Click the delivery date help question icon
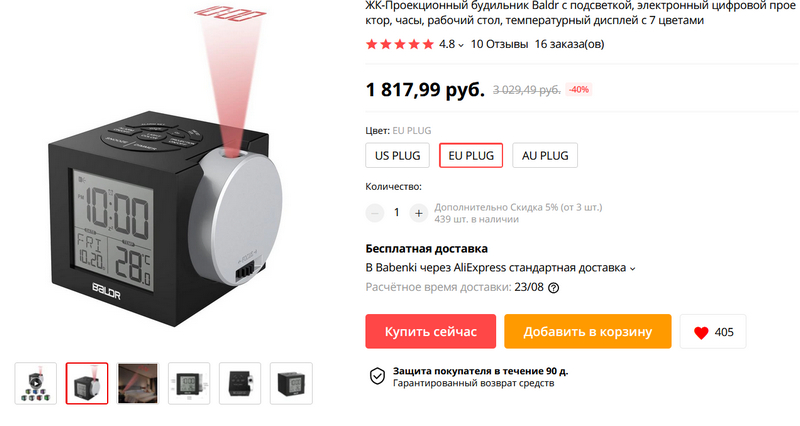800x426 pixels. (553, 288)
